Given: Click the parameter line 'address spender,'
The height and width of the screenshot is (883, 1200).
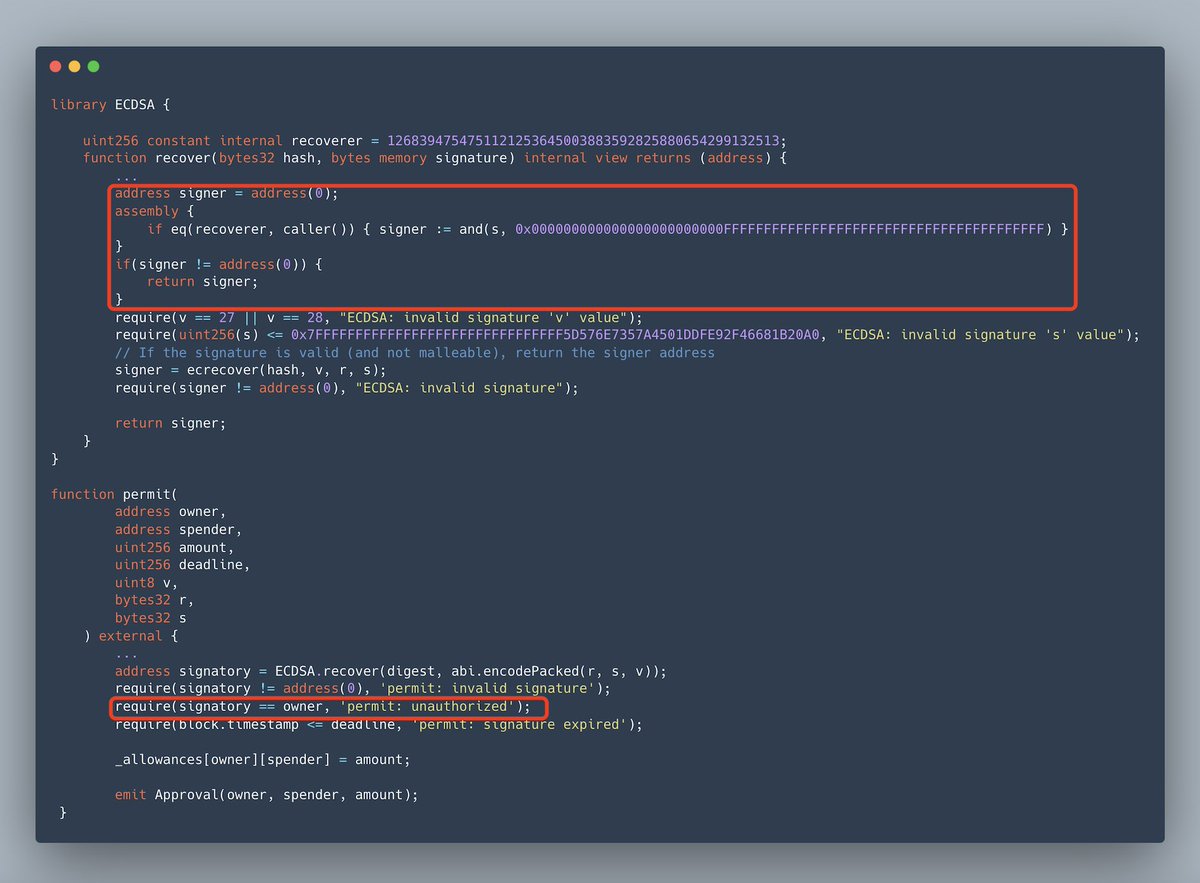Looking at the screenshot, I should pos(178,530).
